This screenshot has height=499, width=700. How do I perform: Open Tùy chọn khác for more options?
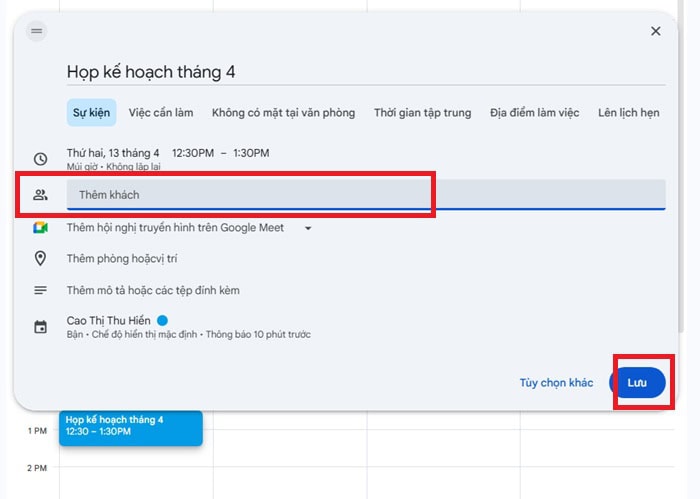(556, 383)
